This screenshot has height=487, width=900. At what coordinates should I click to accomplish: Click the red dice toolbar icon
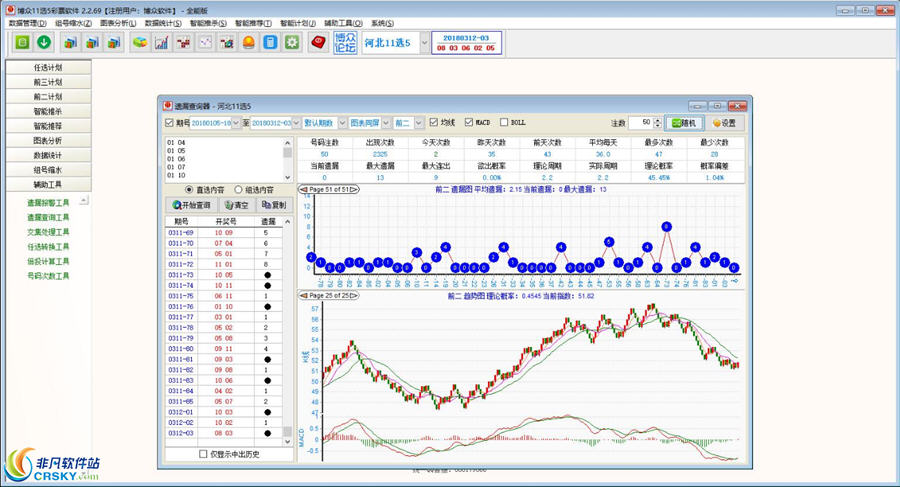(319, 43)
